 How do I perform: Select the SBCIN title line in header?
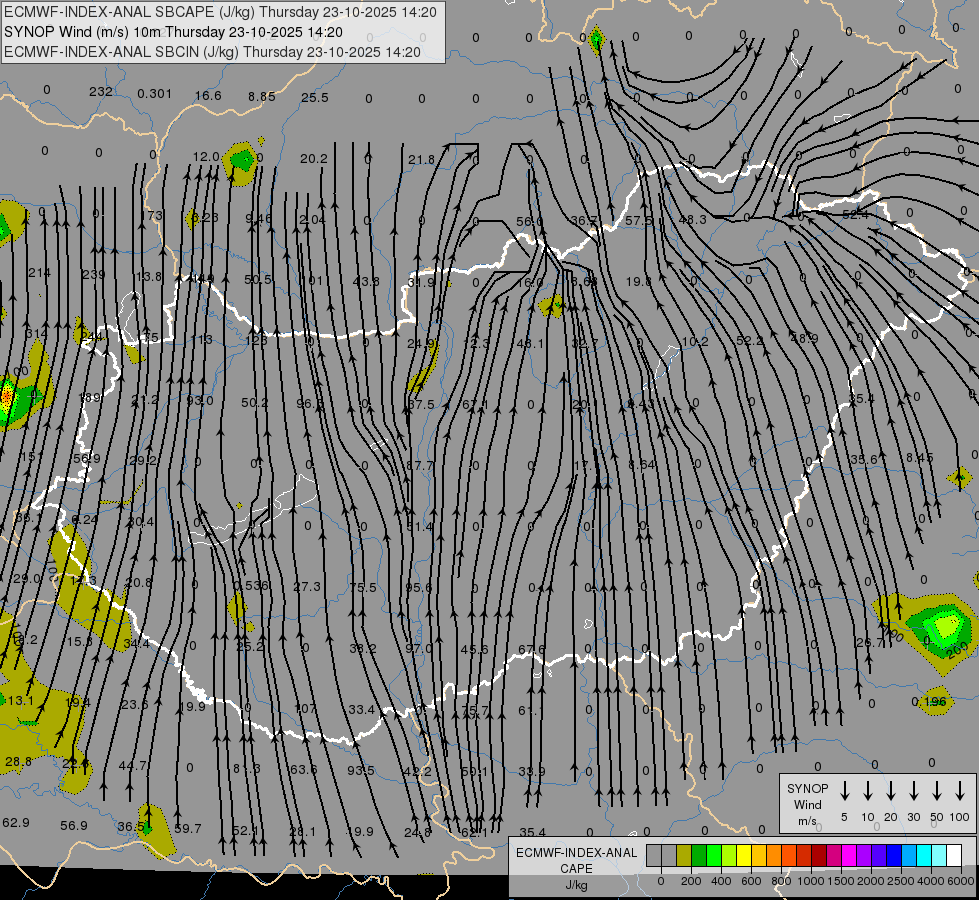212,52
